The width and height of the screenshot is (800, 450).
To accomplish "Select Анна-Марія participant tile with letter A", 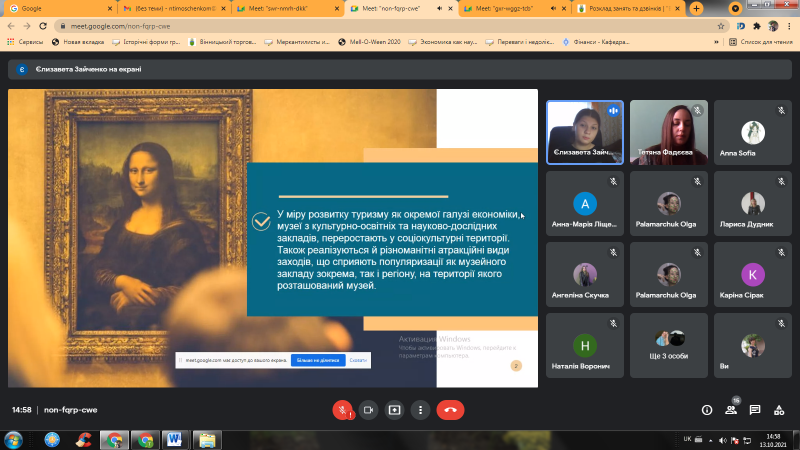I will click(585, 203).
